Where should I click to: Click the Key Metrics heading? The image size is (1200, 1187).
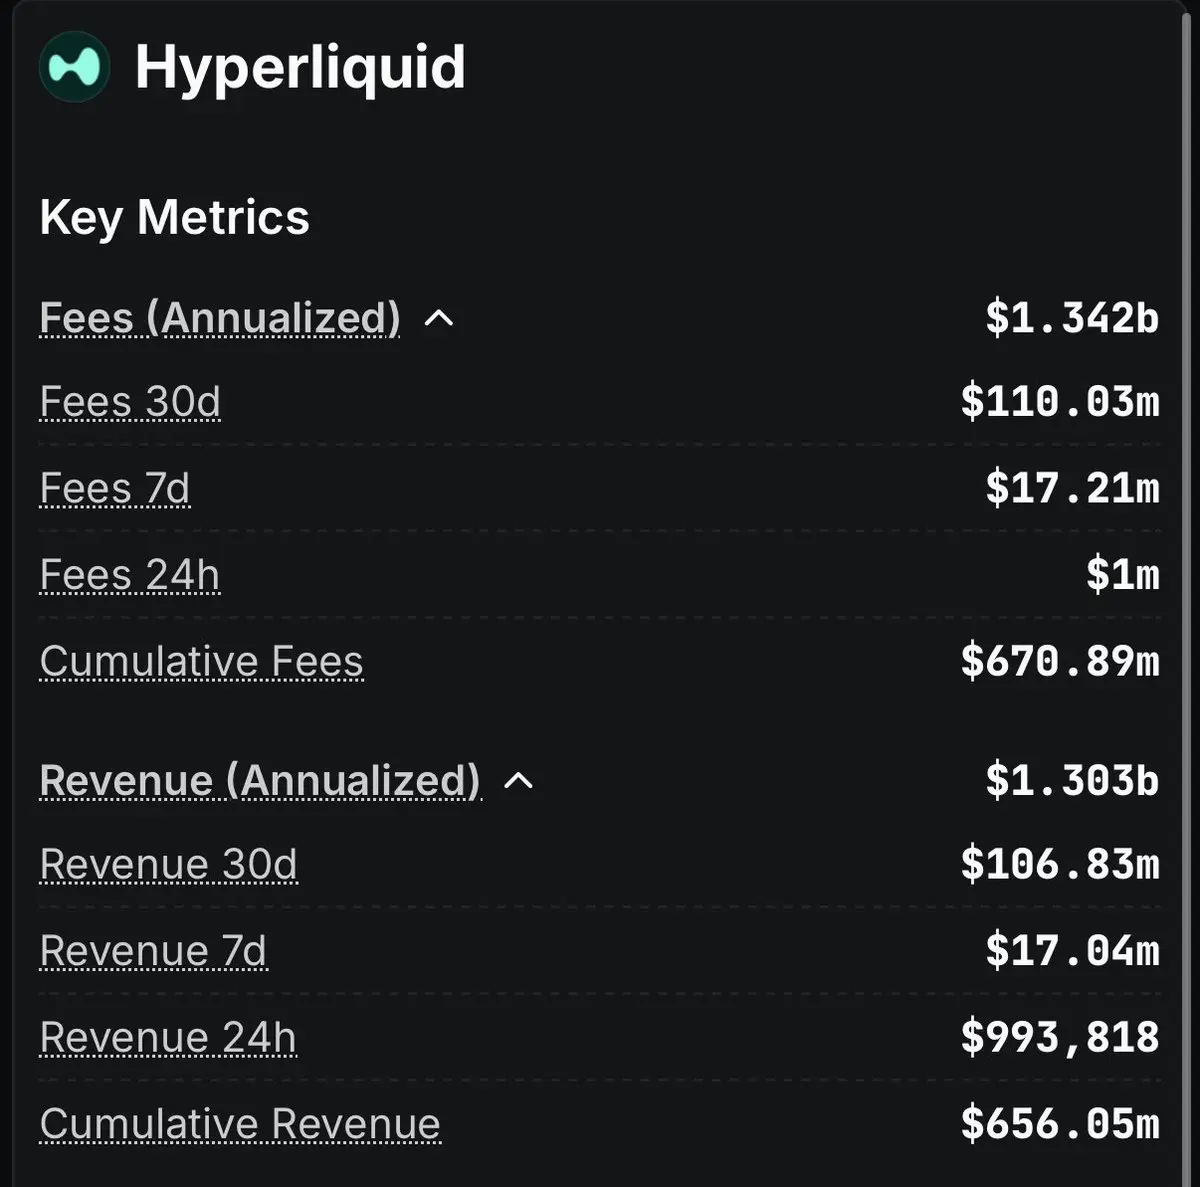[x=175, y=217]
